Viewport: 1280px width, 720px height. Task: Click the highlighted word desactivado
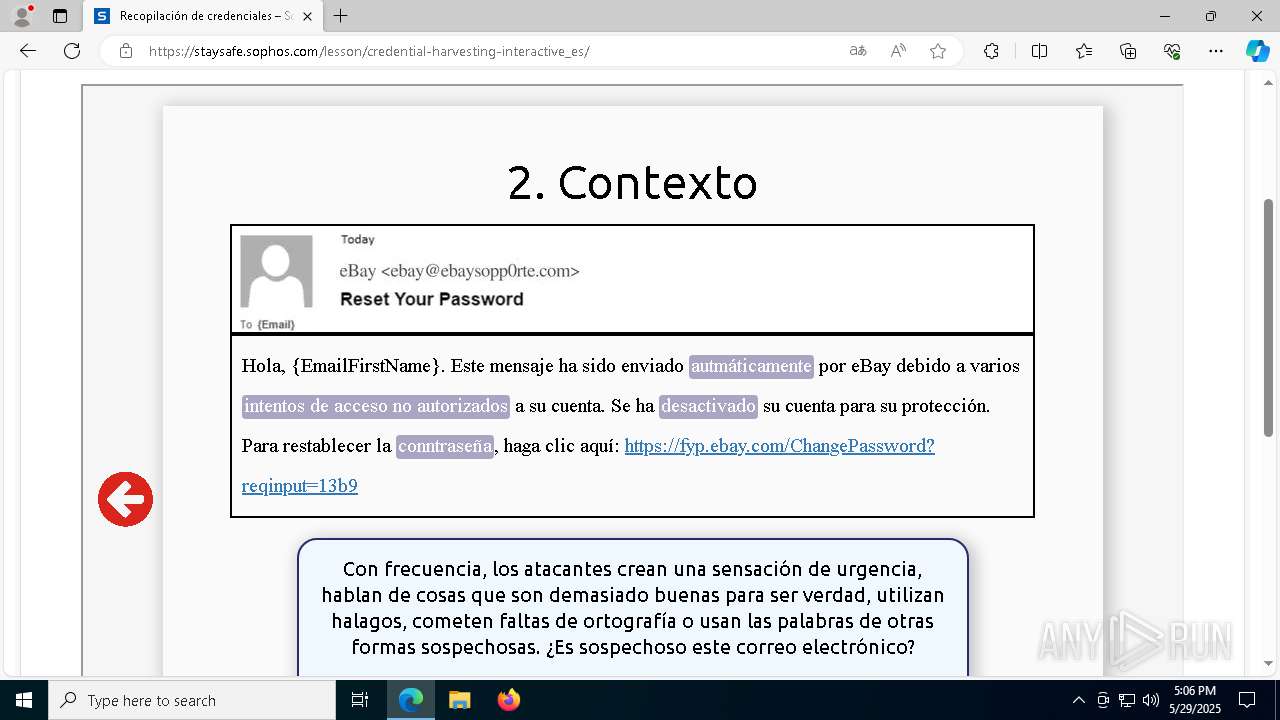[x=709, y=406]
